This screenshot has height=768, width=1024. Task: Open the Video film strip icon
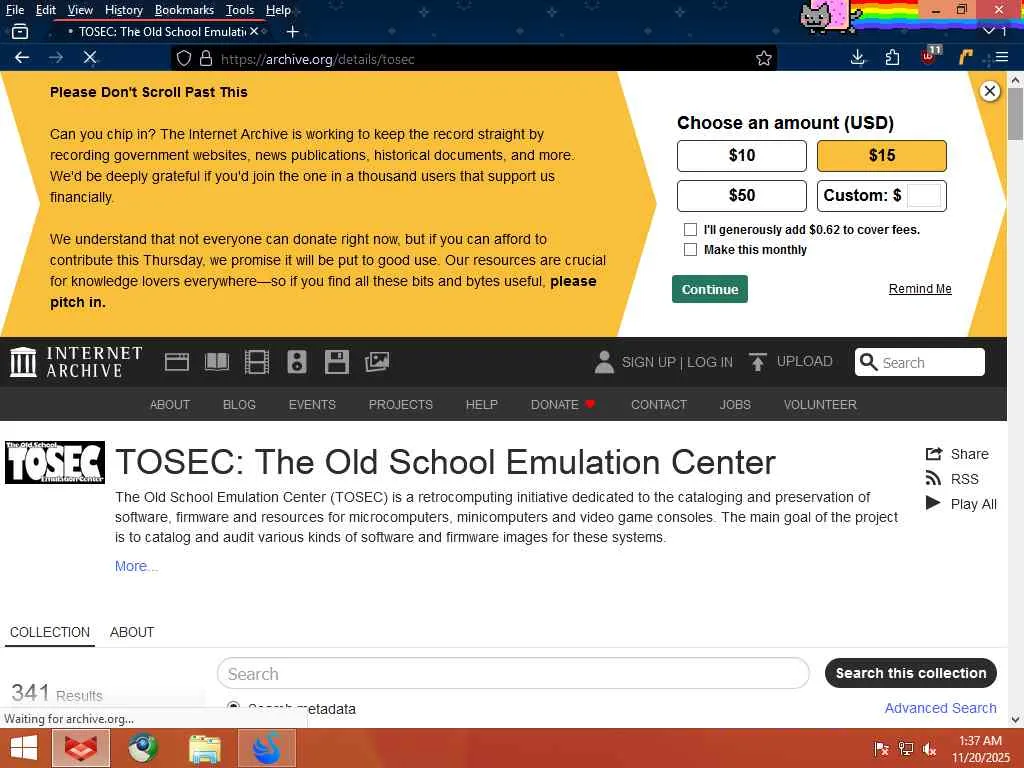point(257,362)
